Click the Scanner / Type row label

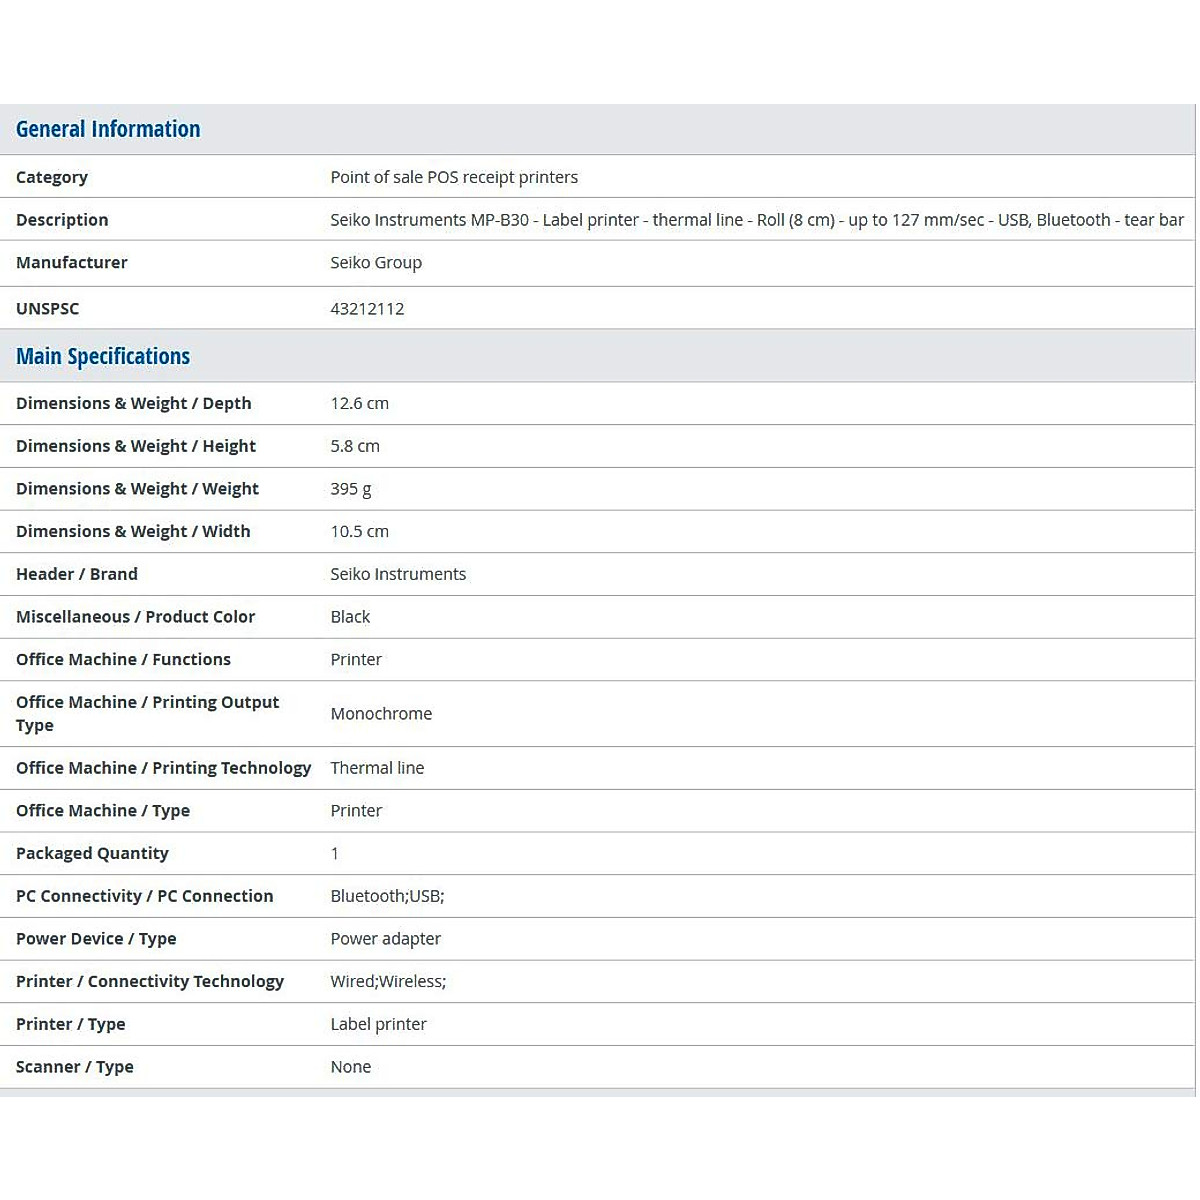75,1067
